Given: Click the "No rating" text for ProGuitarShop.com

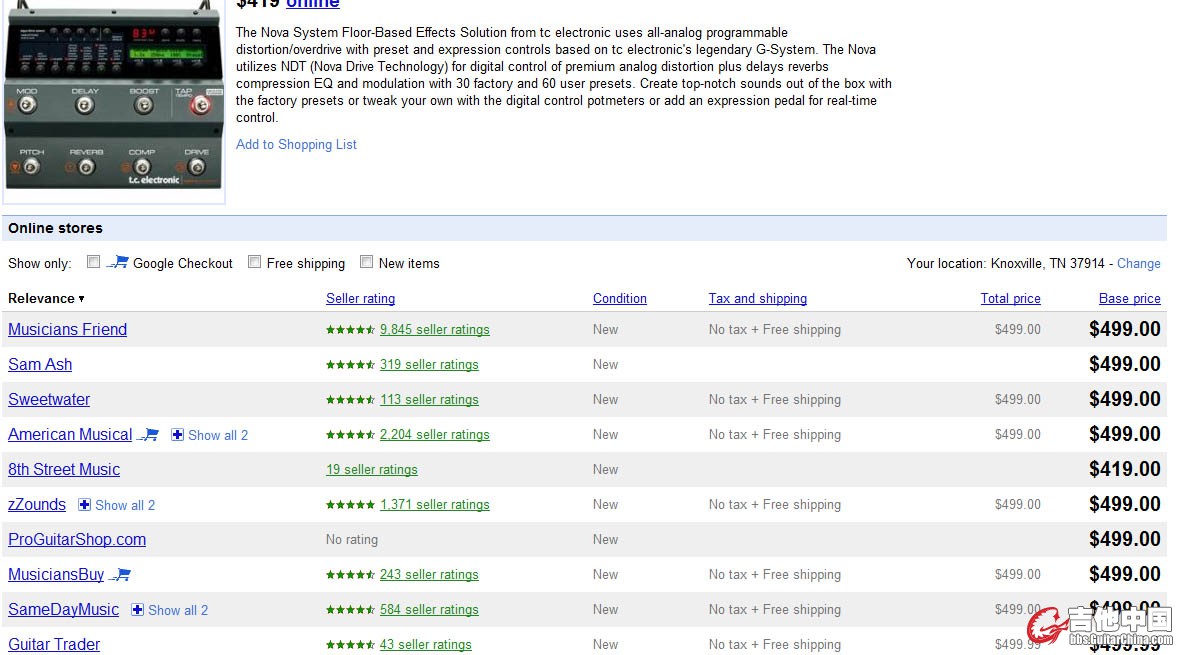Looking at the screenshot, I should (351, 540).
